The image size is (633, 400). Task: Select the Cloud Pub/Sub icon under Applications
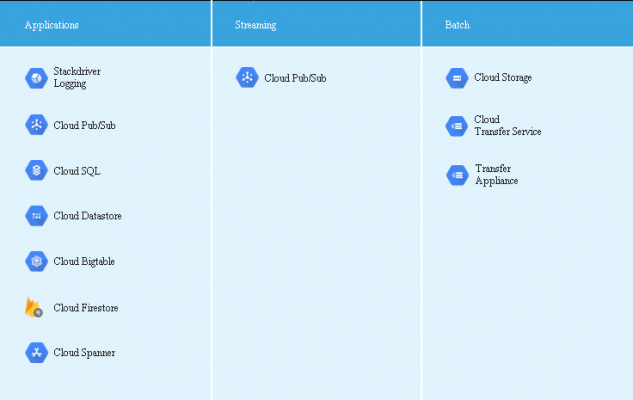coord(36,125)
